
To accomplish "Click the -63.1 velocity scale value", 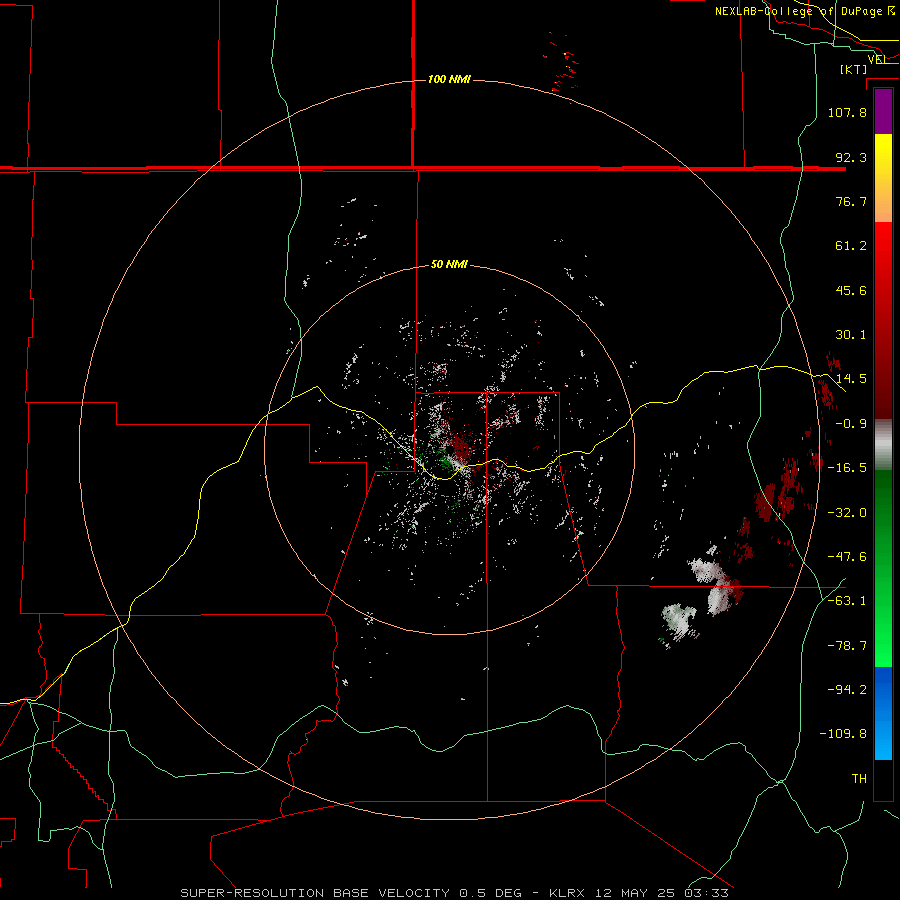I will [847, 601].
